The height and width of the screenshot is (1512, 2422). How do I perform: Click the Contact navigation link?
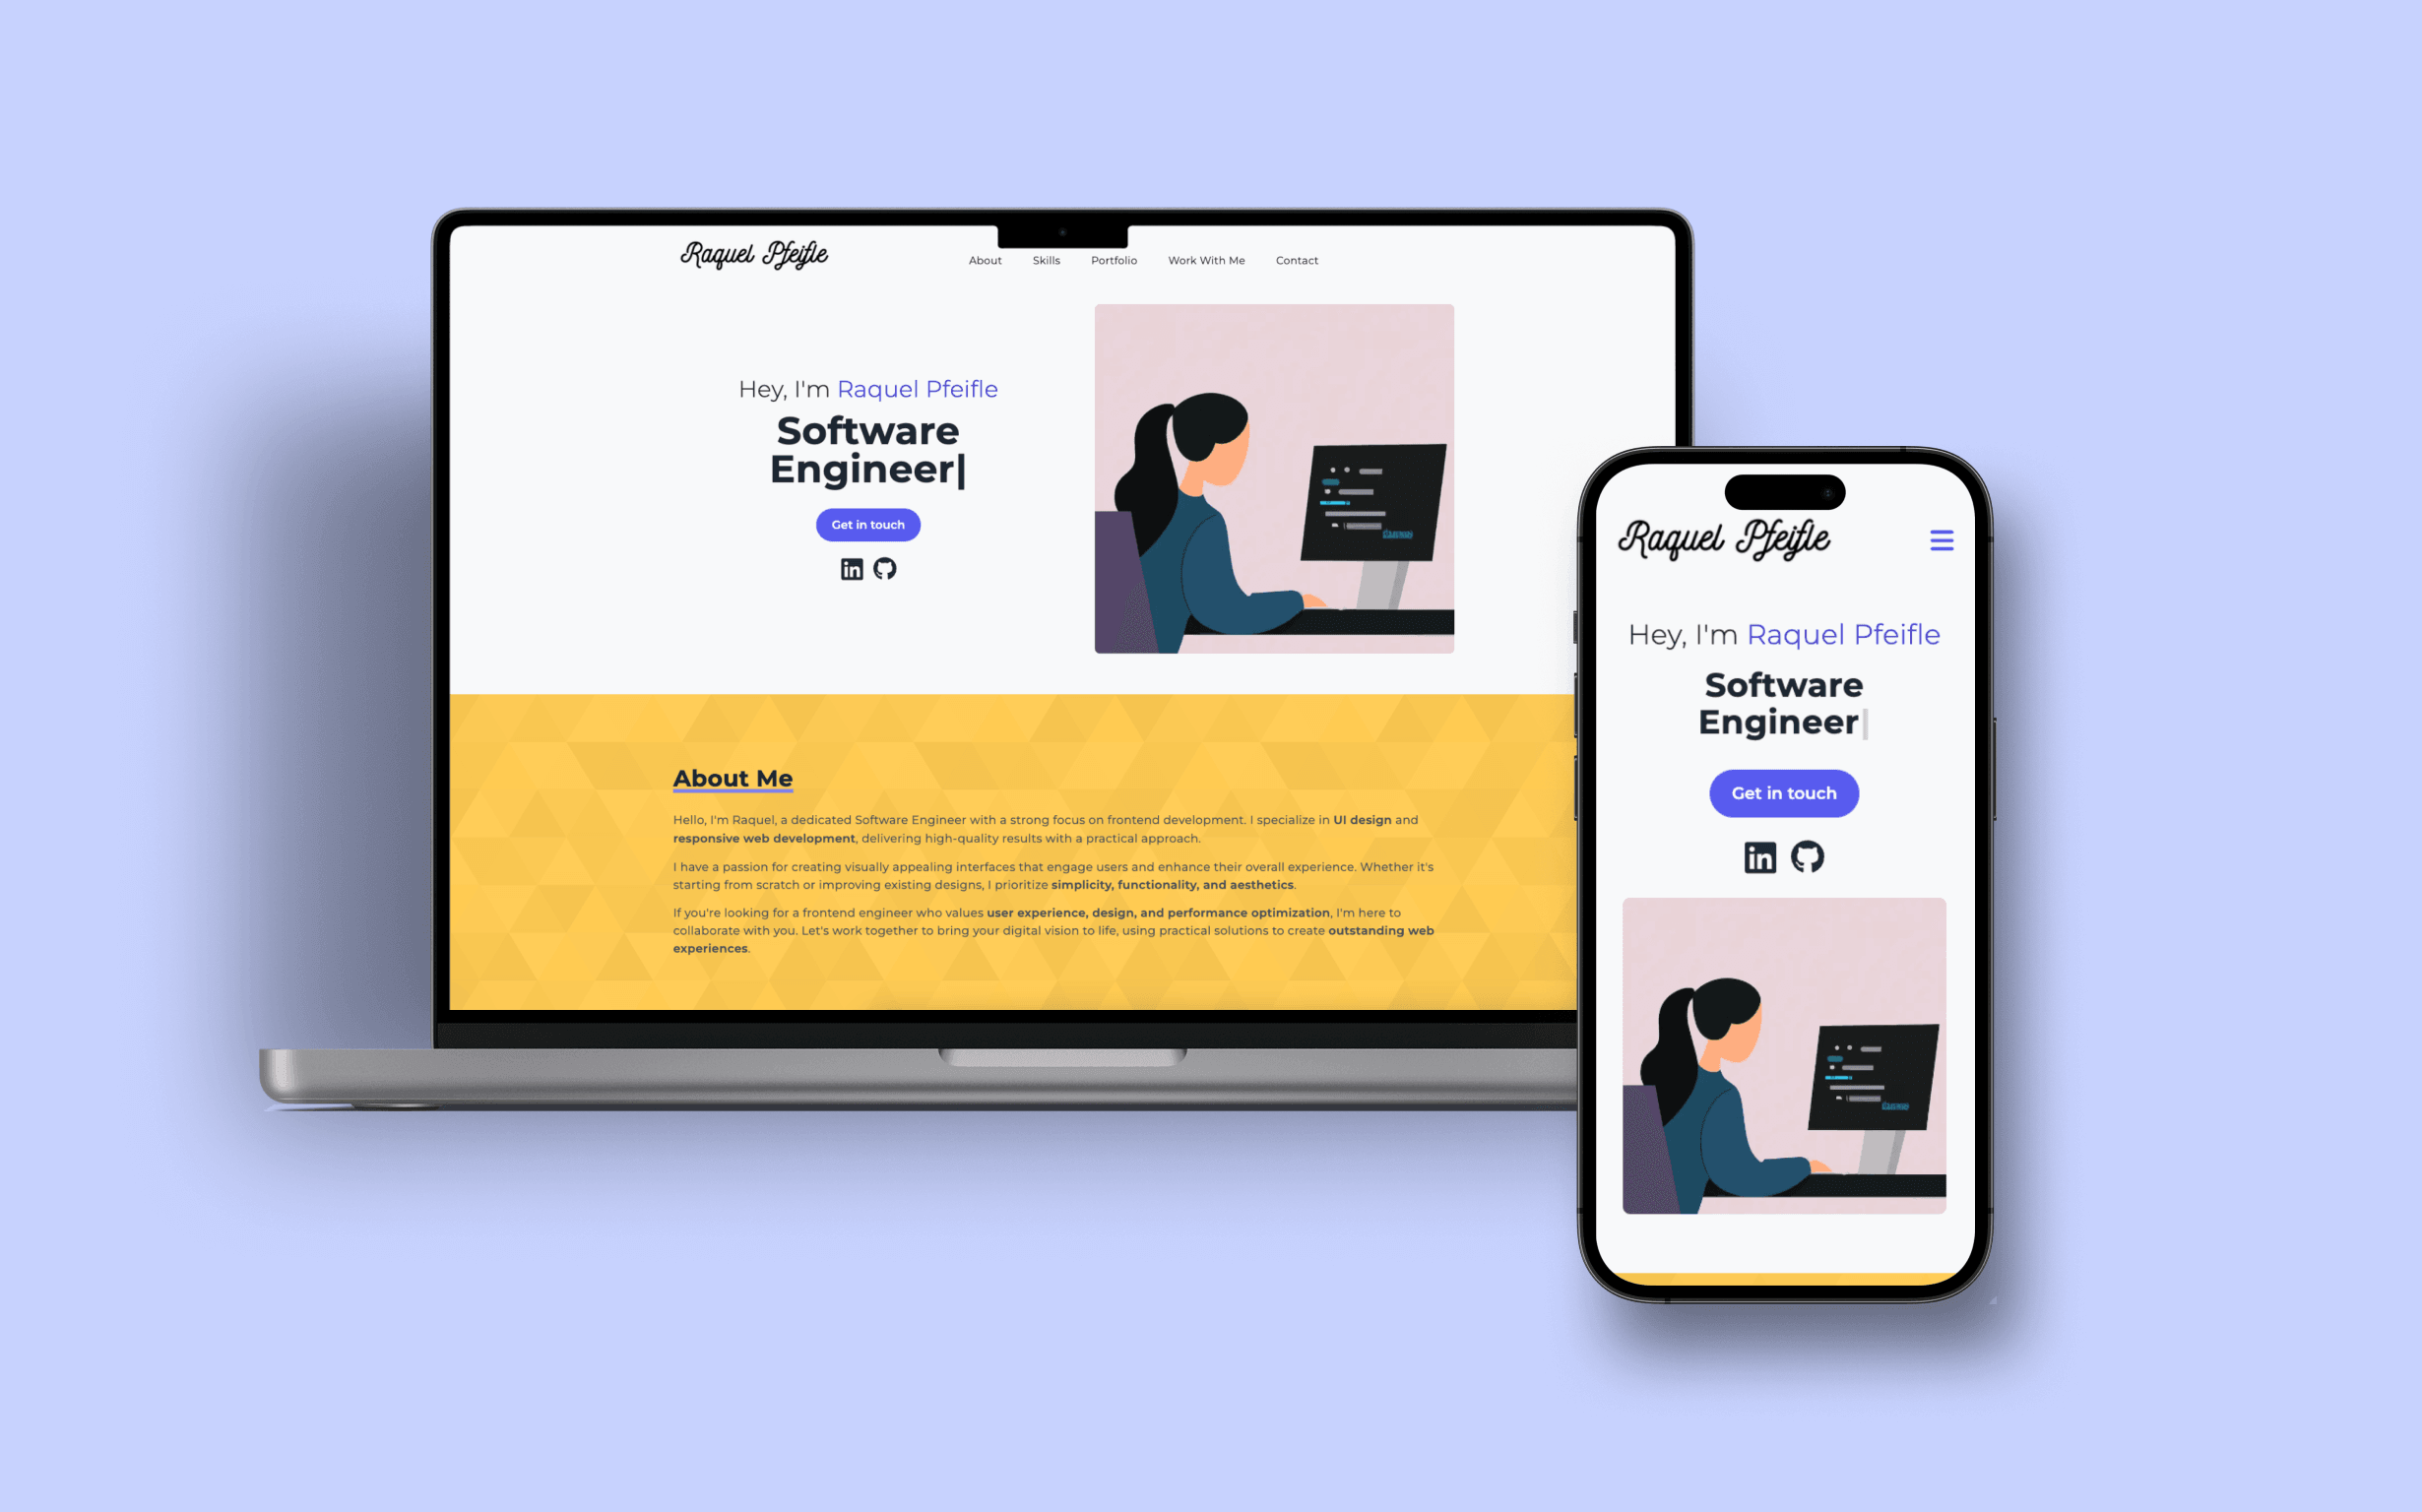(x=1297, y=260)
